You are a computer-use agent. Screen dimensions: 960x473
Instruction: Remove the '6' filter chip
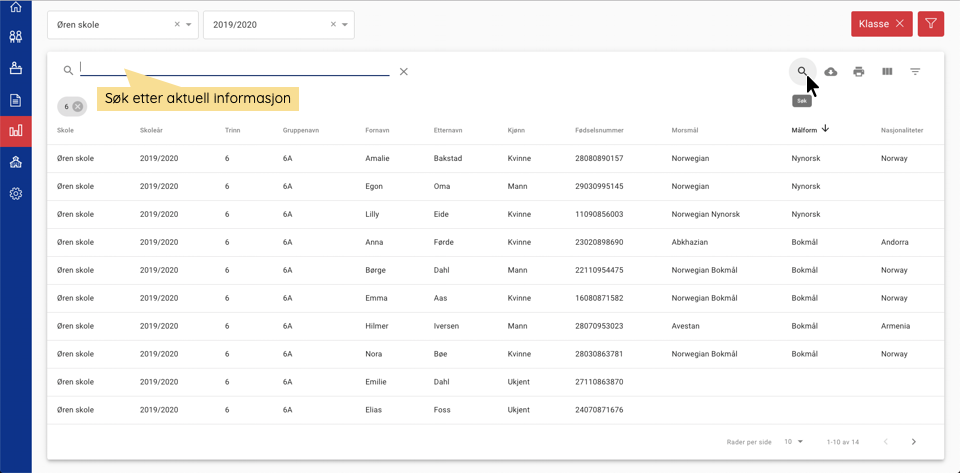[77, 106]
